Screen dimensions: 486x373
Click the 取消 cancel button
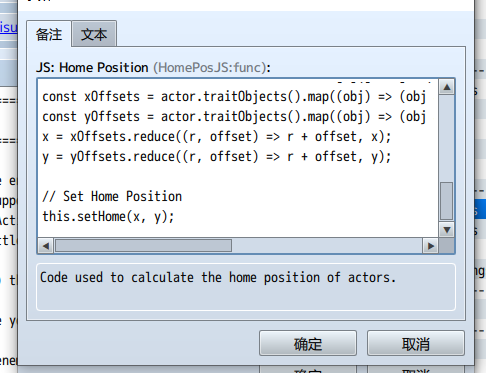(x=416, y=343)
